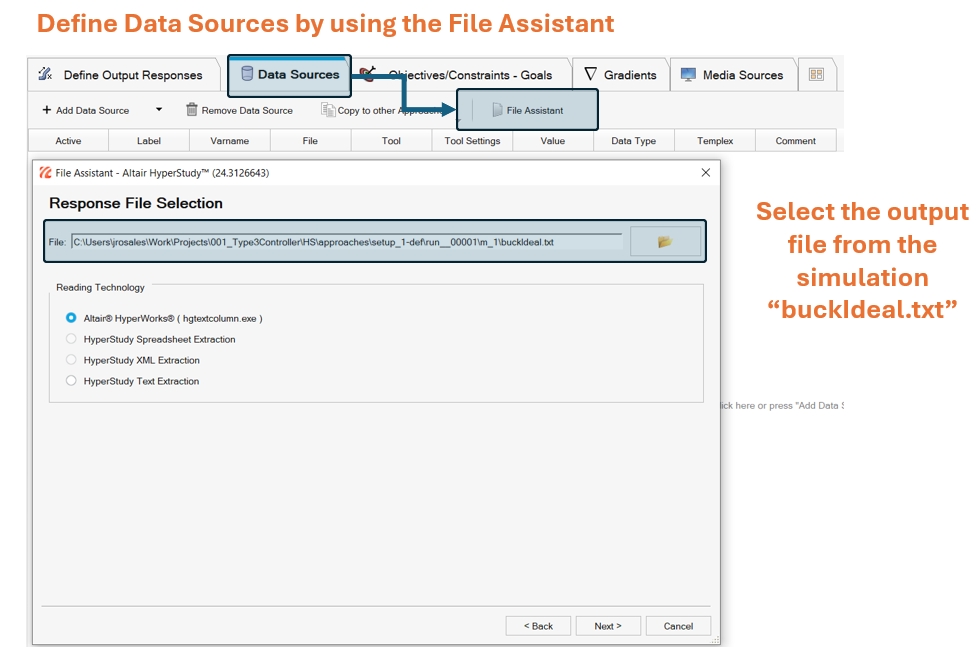The image size is (977, 667).
Task: Switch to the Data Sources tab
Action: pos(290,75)
